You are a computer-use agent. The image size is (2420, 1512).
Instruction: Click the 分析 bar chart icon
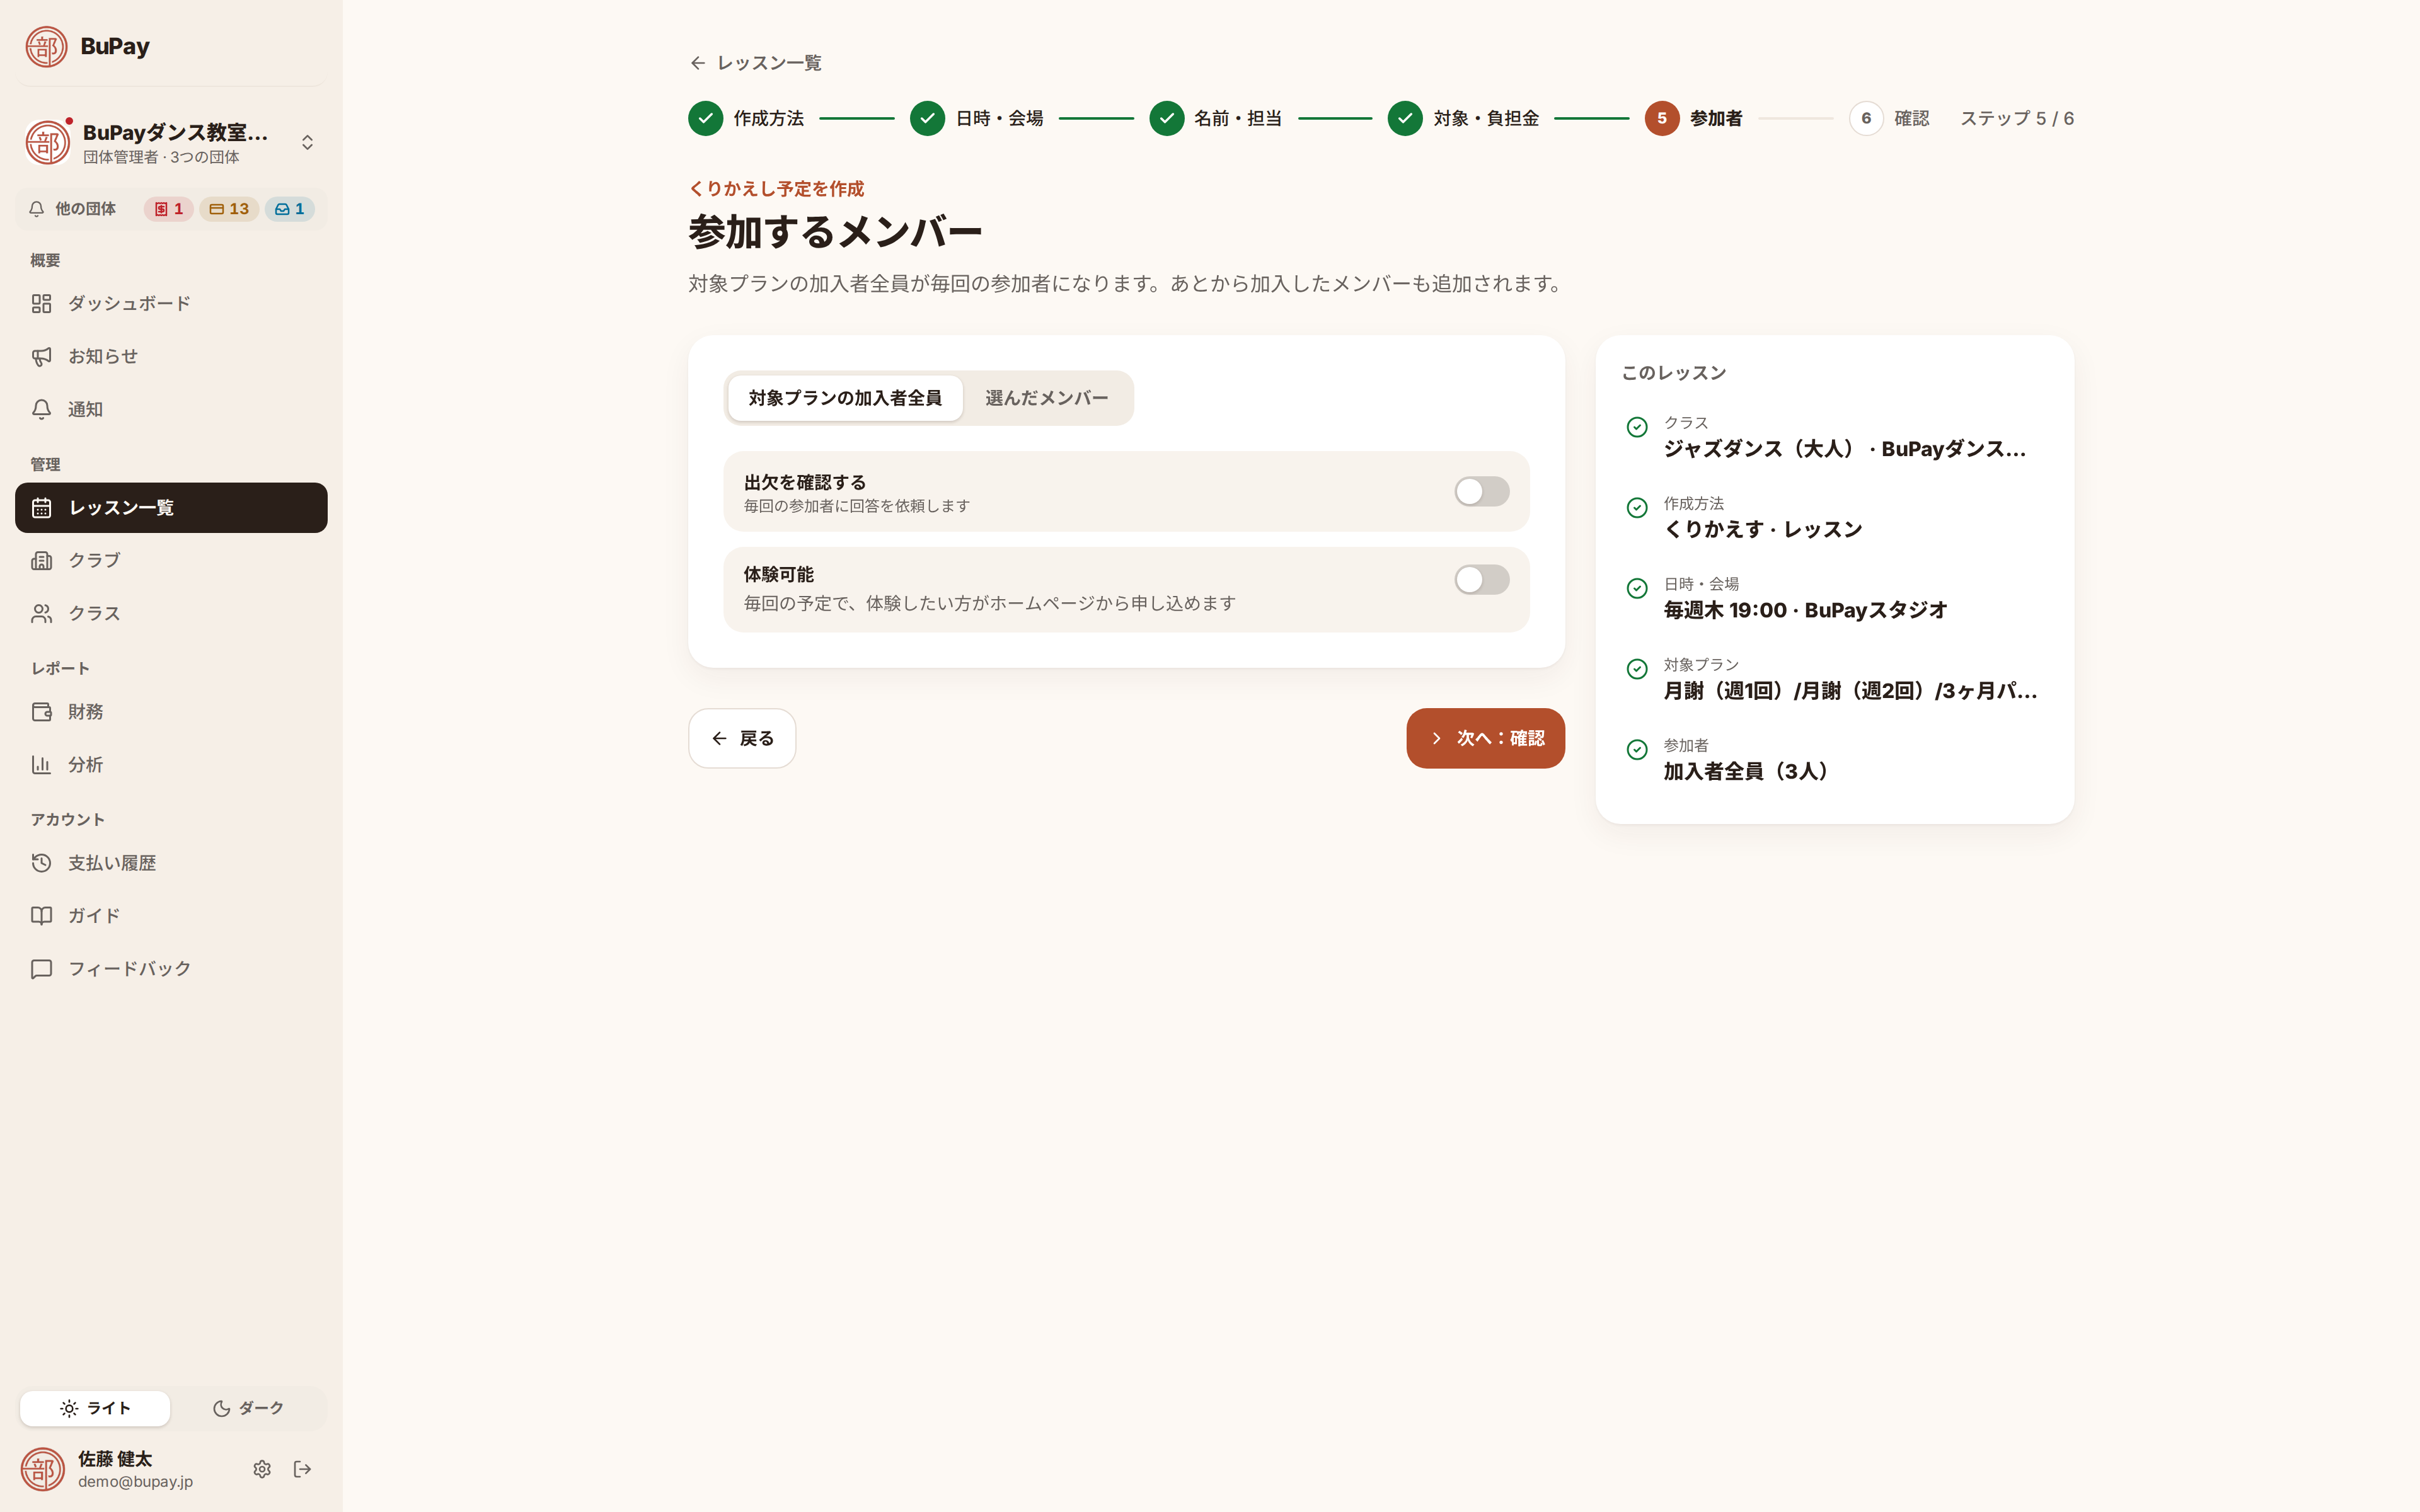41,765
